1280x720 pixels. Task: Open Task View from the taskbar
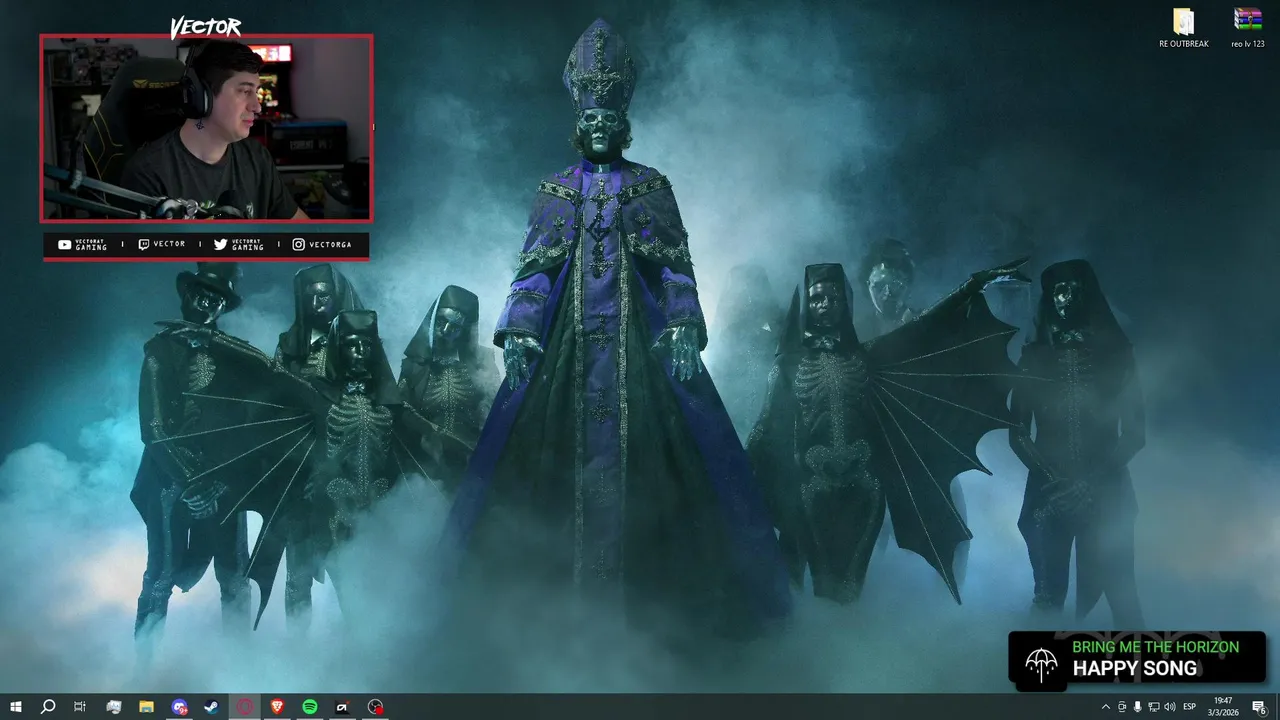point(80,707)
